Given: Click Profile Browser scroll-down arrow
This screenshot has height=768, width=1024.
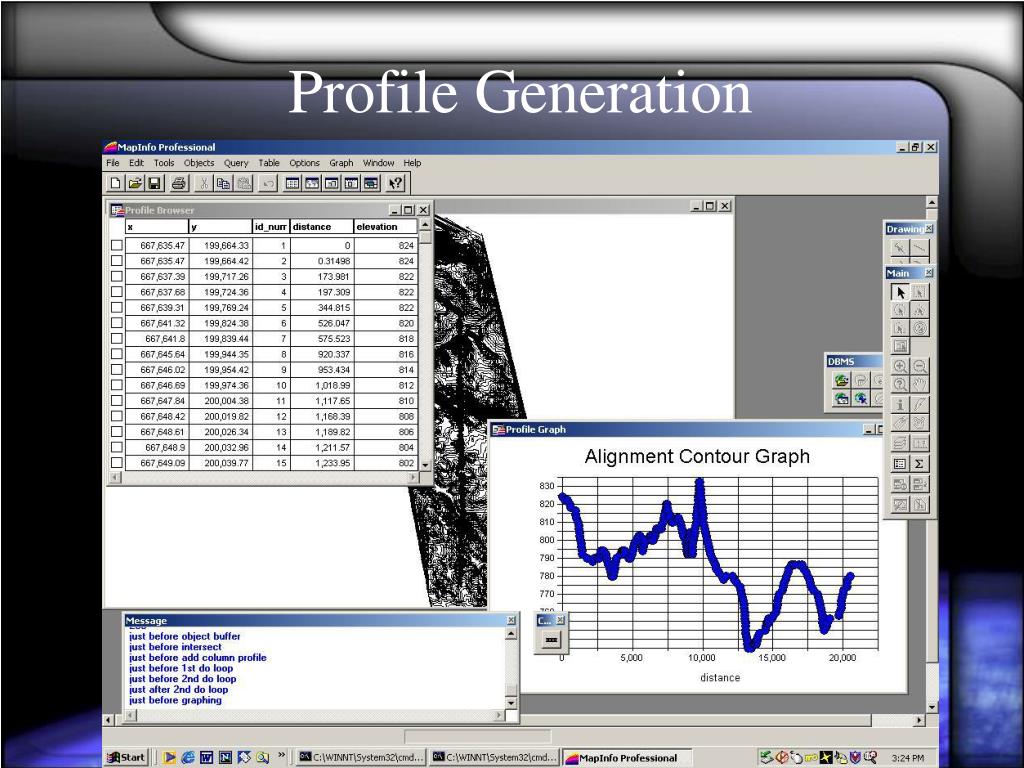Looking at the screenshot, I should 425,464.
